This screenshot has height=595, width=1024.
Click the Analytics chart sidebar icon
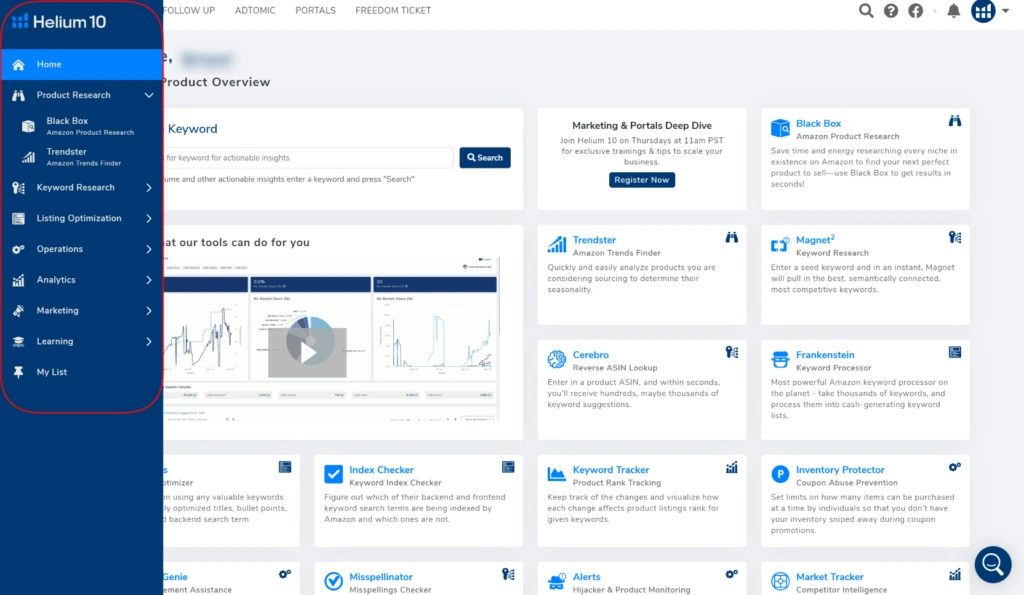click(18, 280)
